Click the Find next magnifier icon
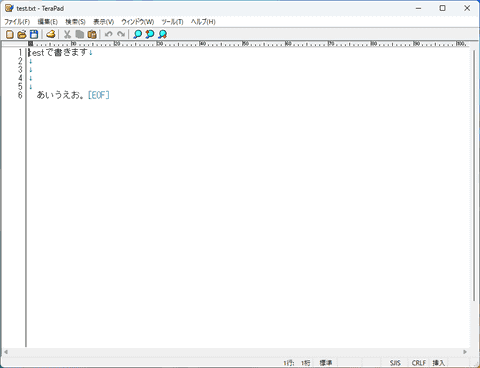 pyautogui.click(x=162, y=34)
